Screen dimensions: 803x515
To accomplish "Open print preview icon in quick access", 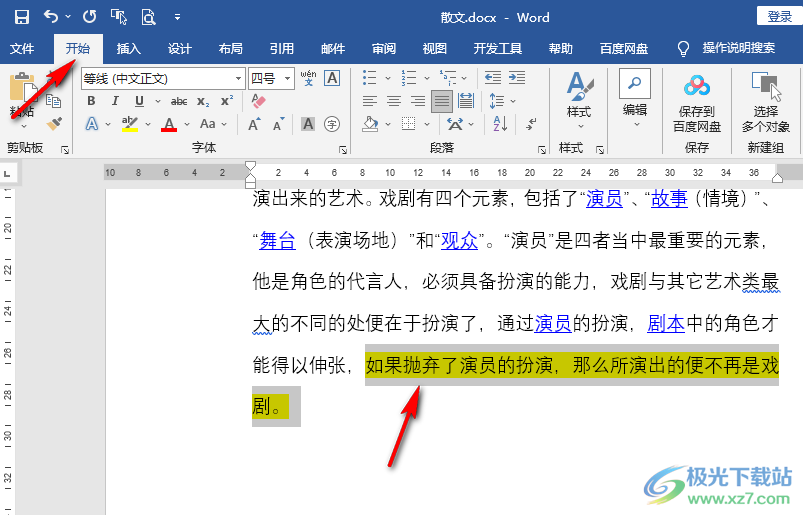I will 148,17.
